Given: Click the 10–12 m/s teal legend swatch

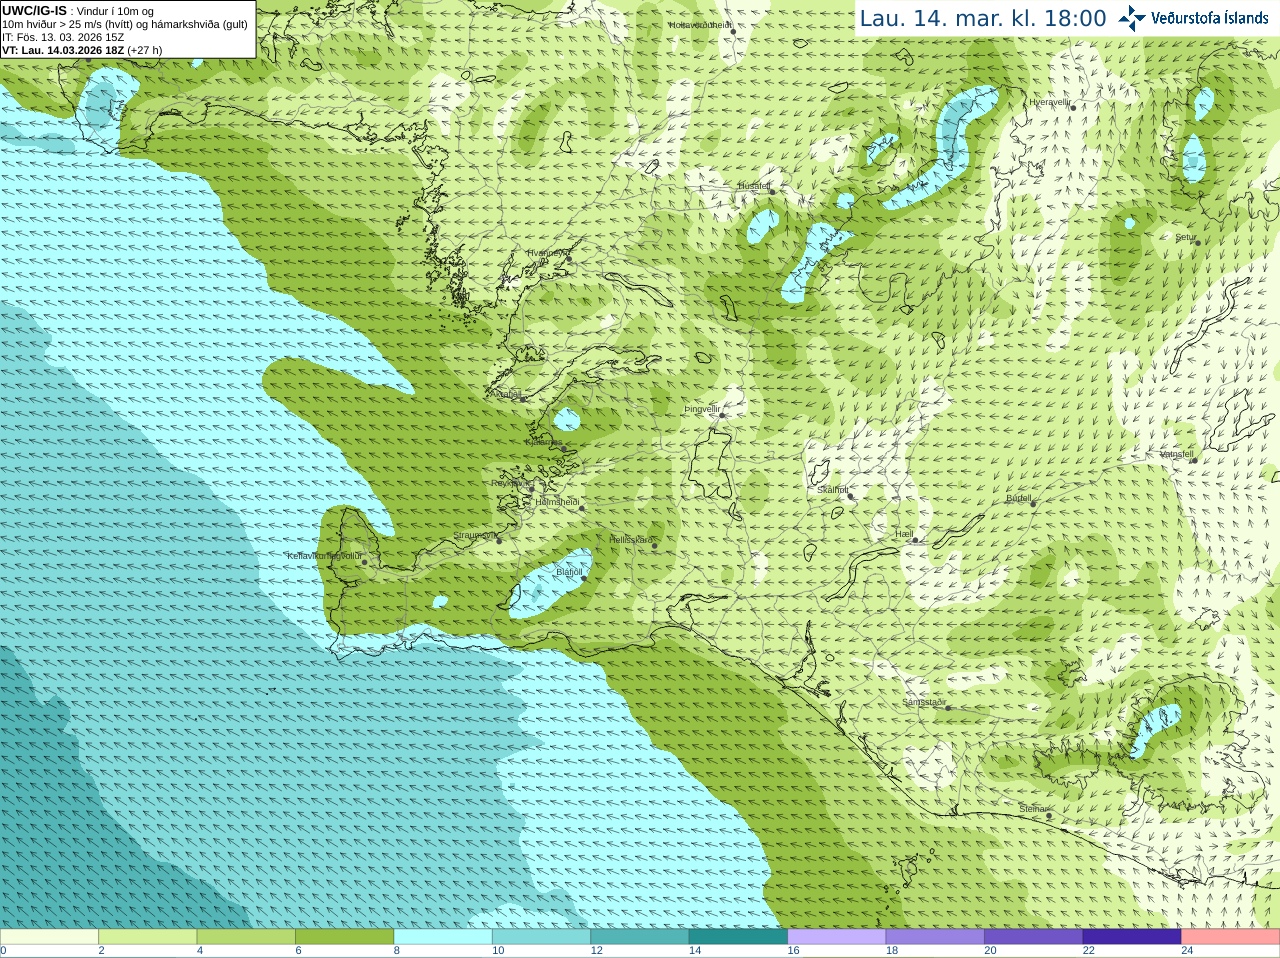Looking at the screenshot, I should [541, 937].
